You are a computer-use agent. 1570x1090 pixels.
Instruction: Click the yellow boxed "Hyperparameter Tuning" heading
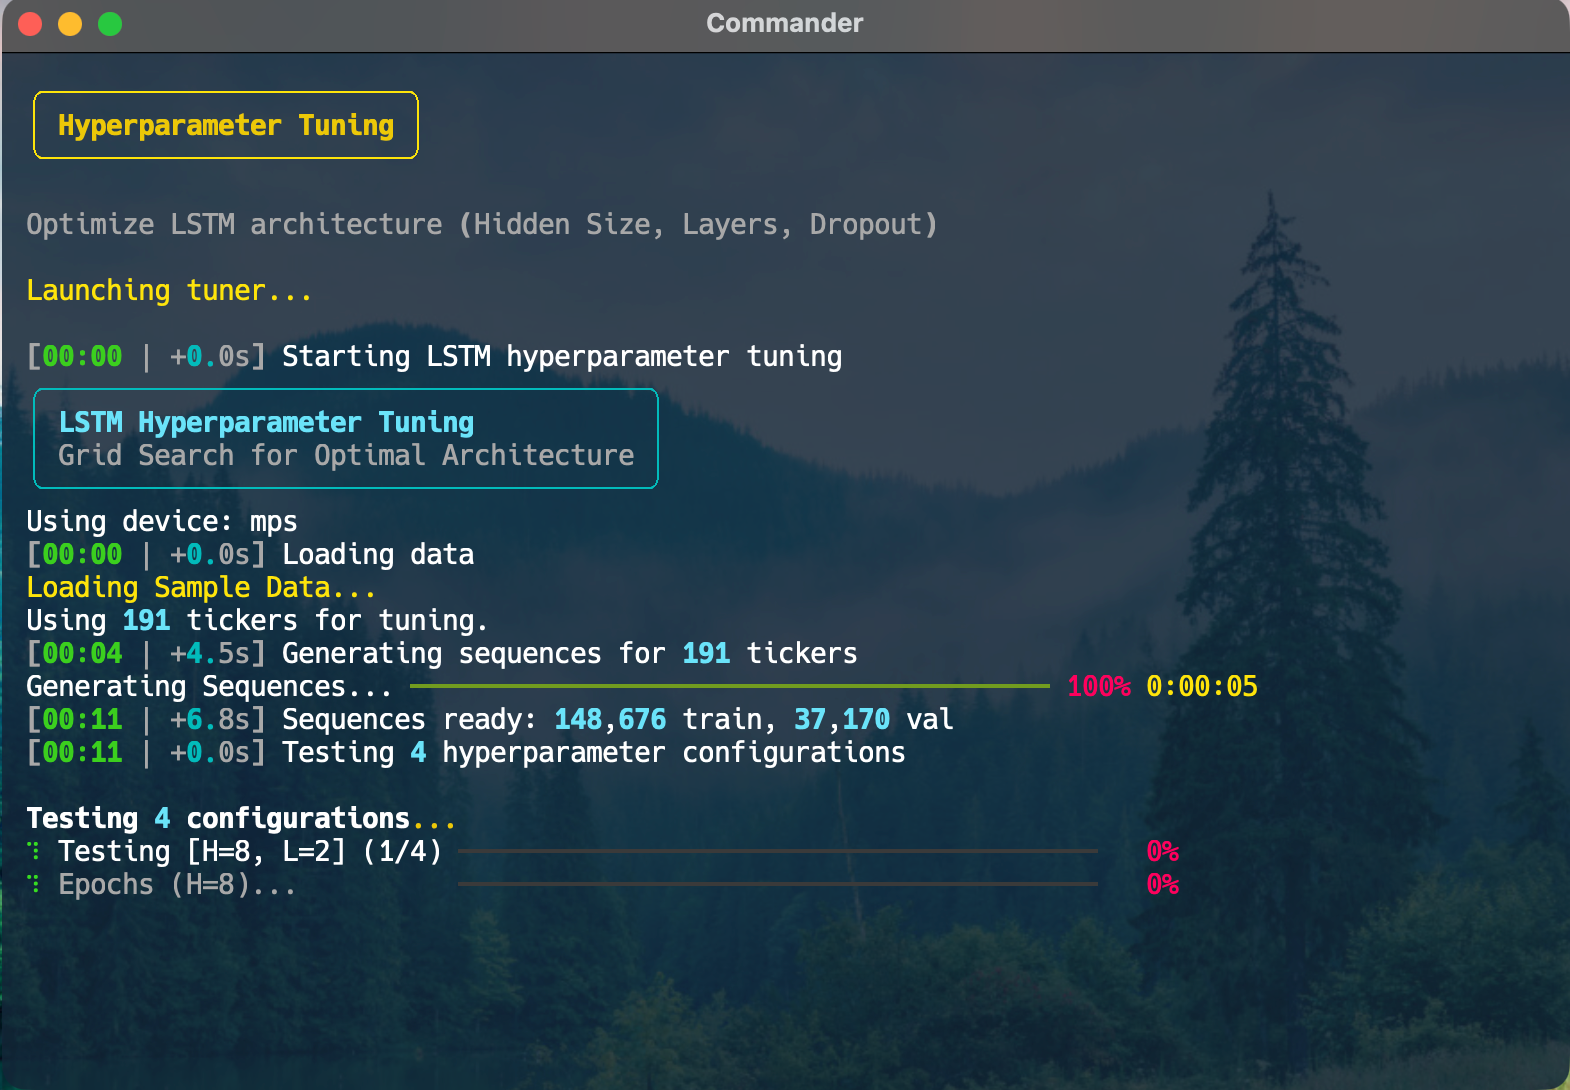click(226, 125)
